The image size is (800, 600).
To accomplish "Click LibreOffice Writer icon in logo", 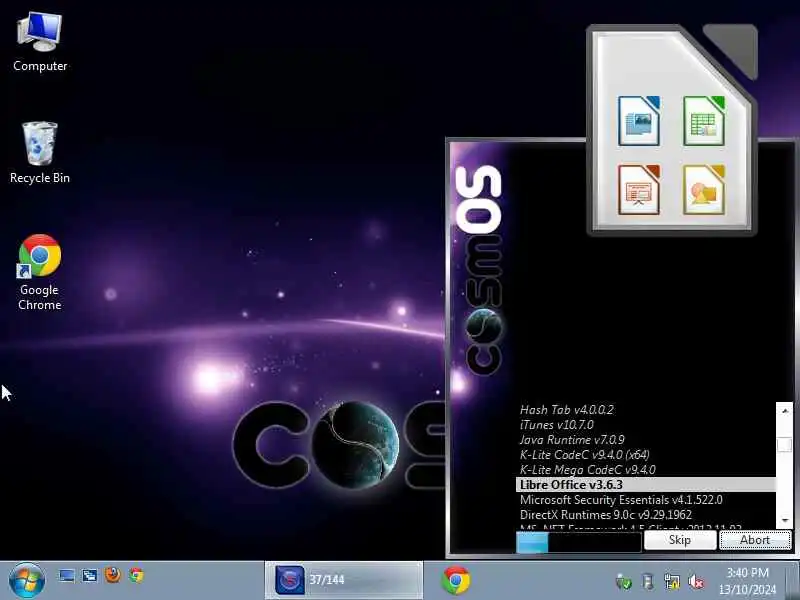I will (639, 121).
